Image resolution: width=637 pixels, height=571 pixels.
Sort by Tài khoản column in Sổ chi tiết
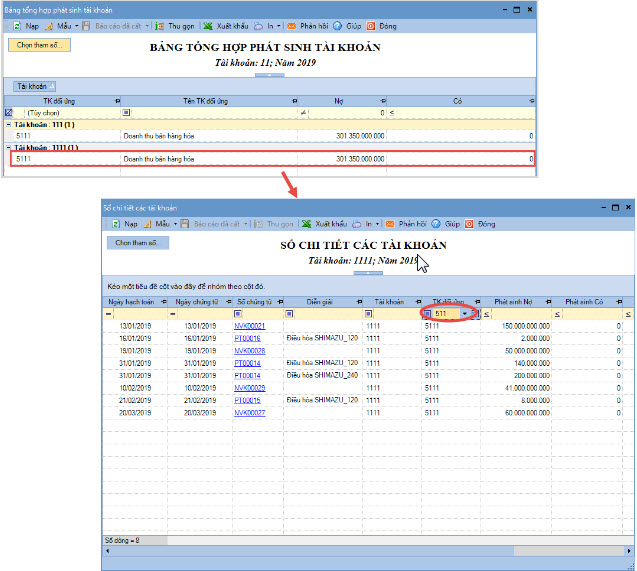click(x=389, y=302)
